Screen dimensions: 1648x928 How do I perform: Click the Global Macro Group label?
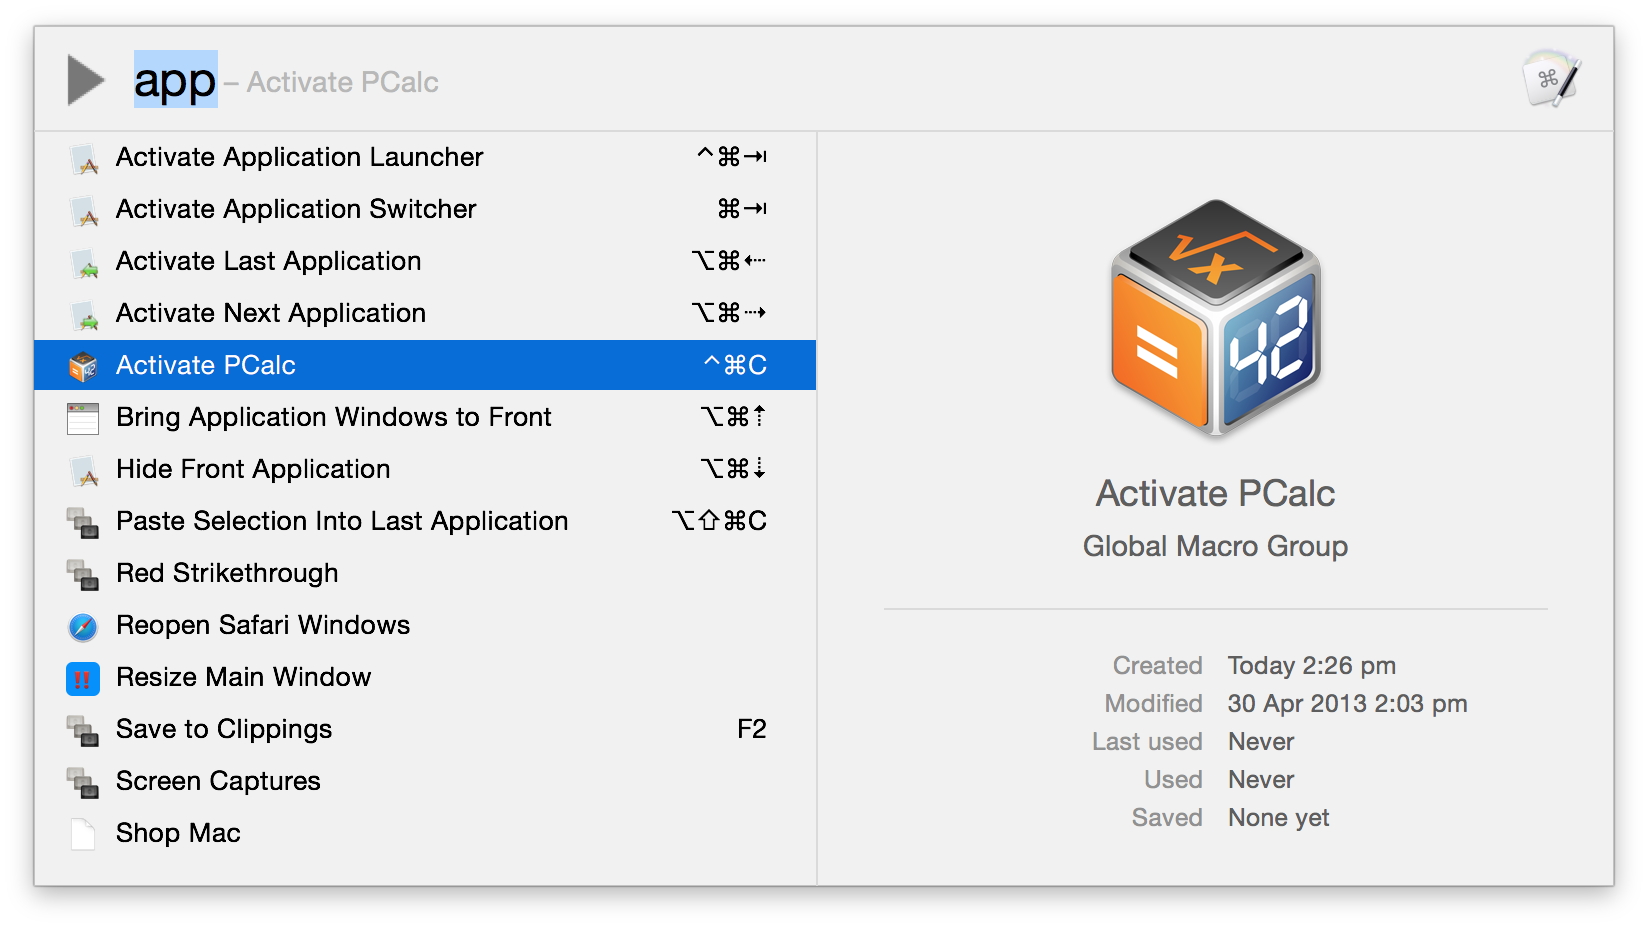1215,546
